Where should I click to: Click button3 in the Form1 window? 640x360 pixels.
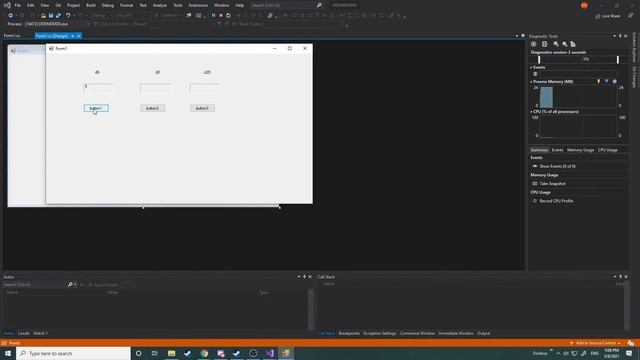(202, 108)
